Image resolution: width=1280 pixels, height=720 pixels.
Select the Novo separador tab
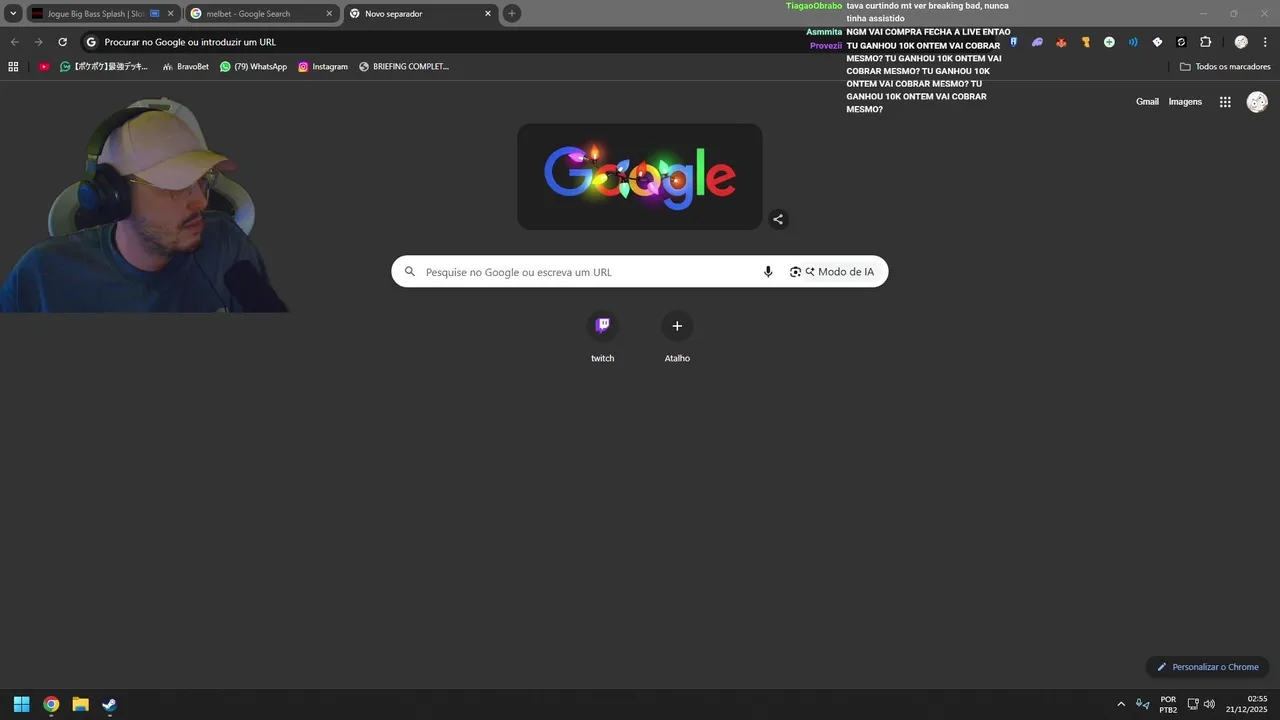click(420, 14)
